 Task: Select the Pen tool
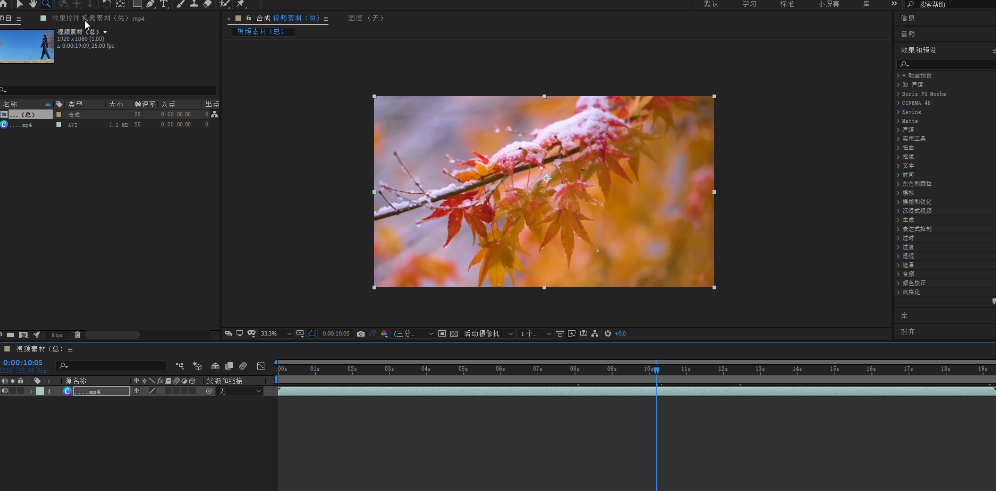(150, 4)
